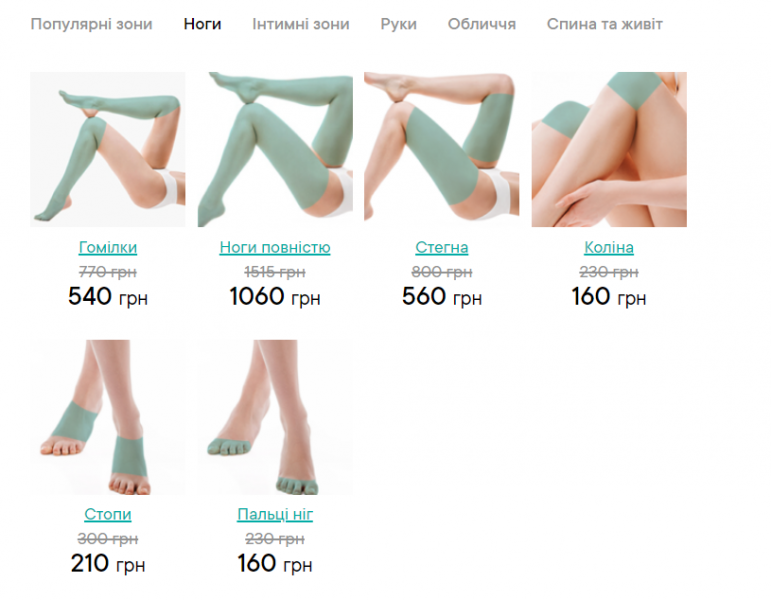Click the Пальці ніг link
Screen dimensions: 771x600
click(275, 514)
